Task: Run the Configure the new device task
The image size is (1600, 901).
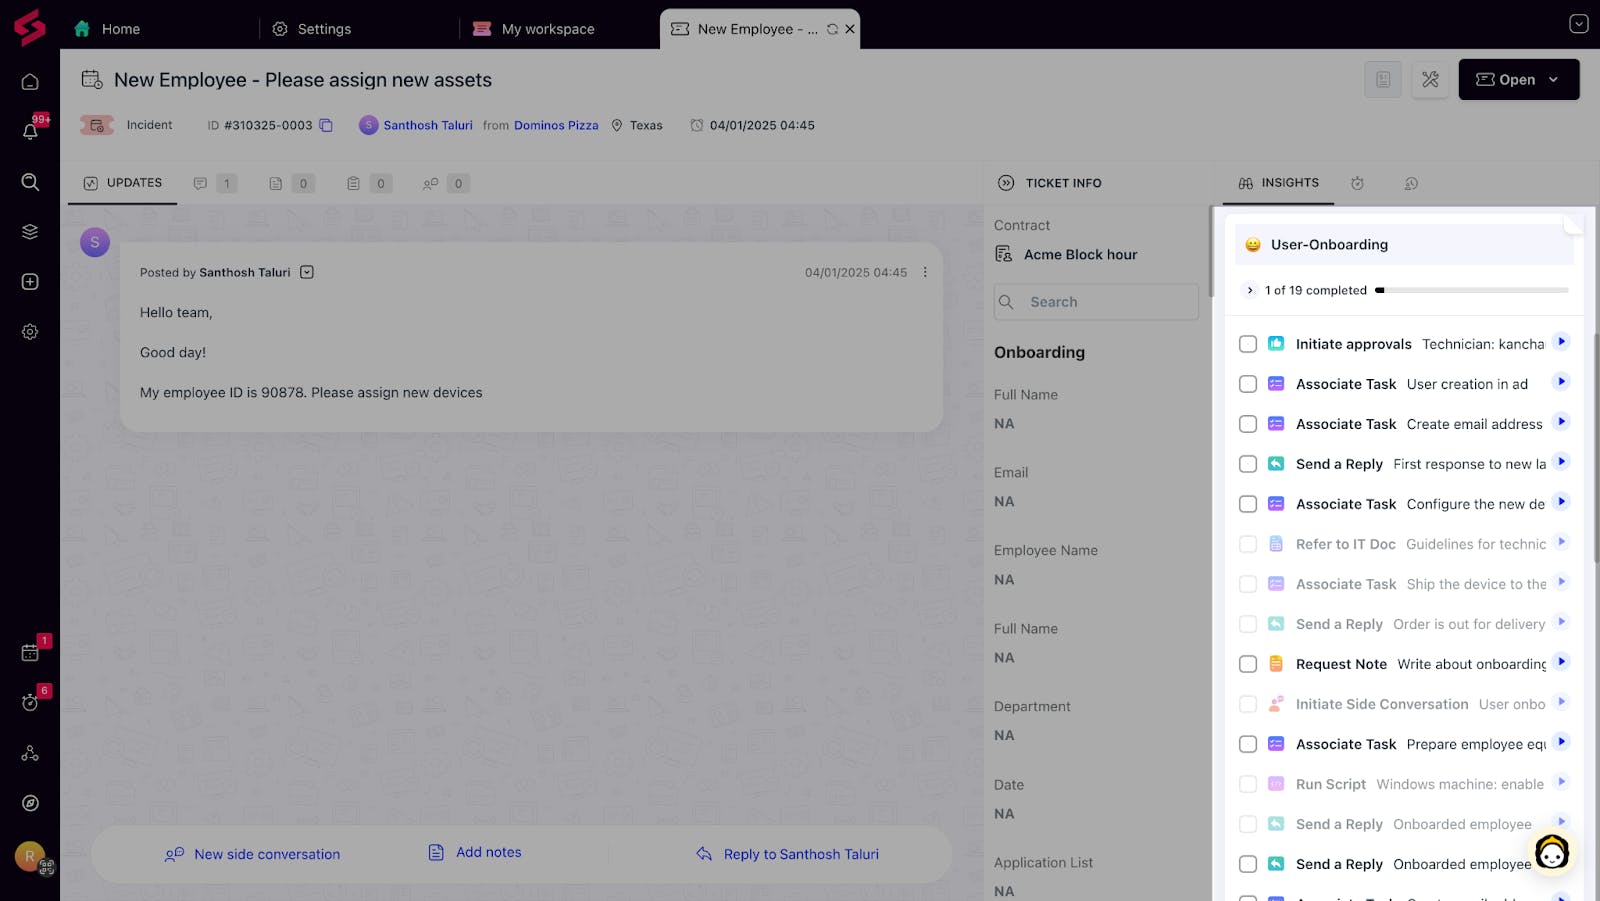Action: click(x=1561, y=502)
